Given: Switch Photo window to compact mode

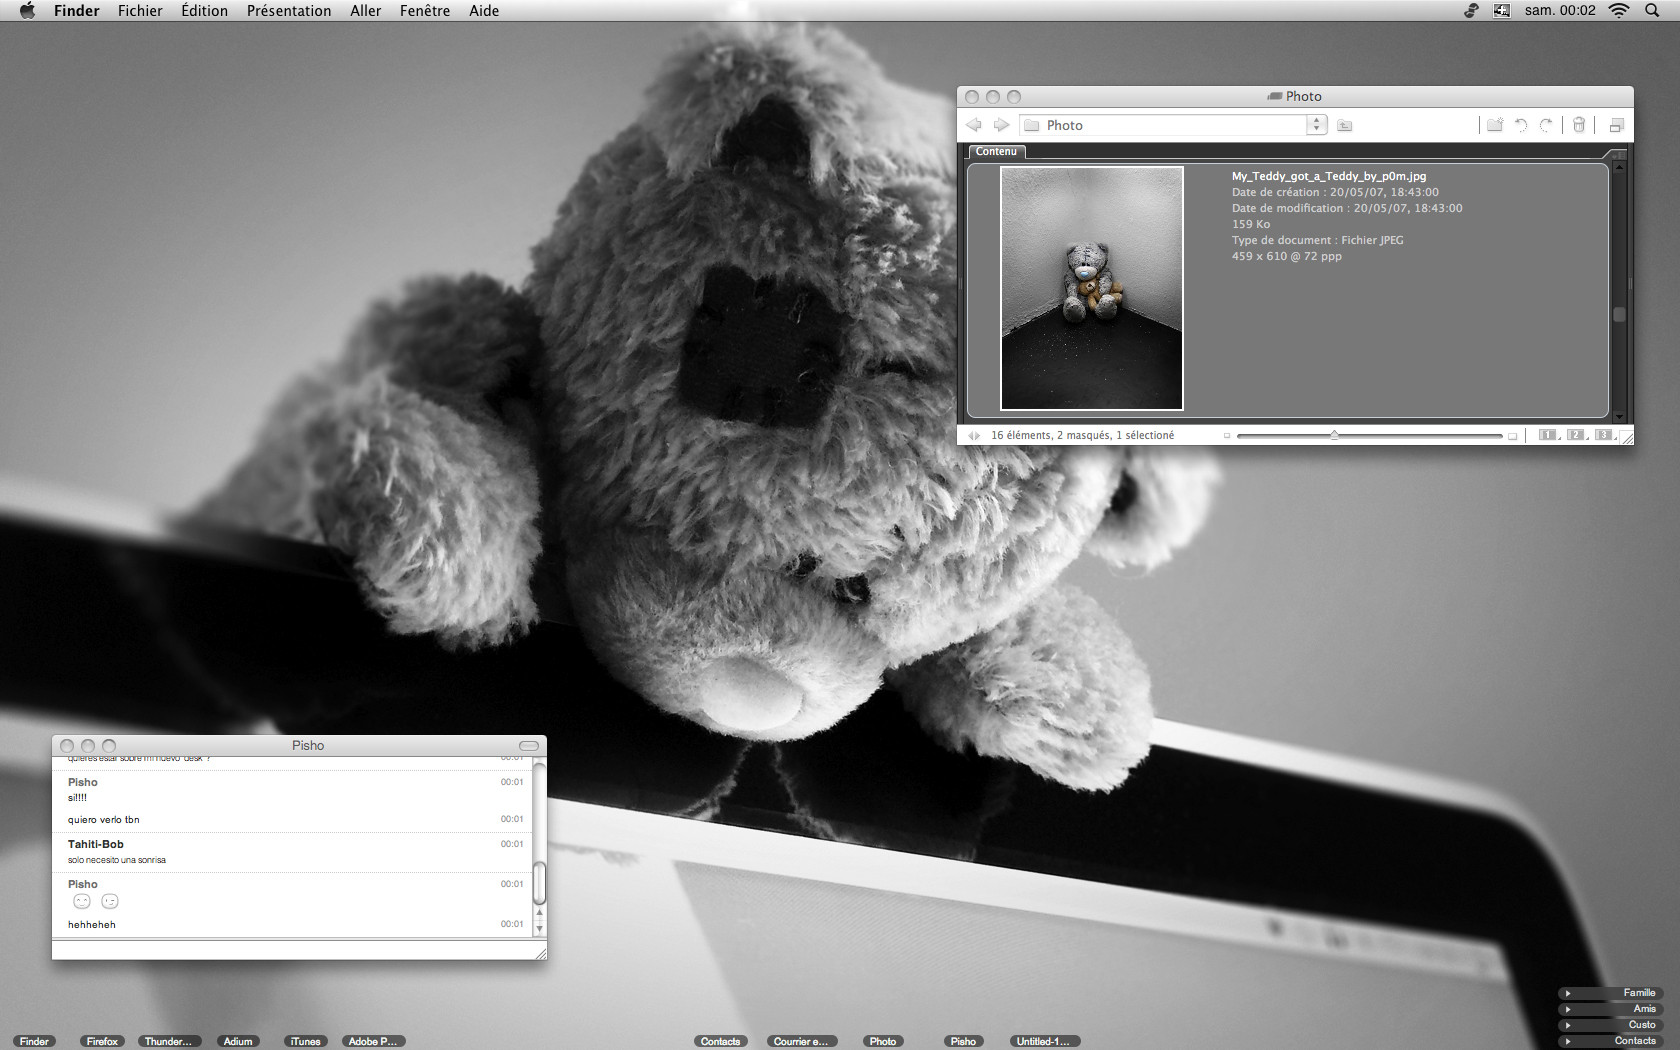Looking at the screenshot, I should click(x=1616, y=125).
